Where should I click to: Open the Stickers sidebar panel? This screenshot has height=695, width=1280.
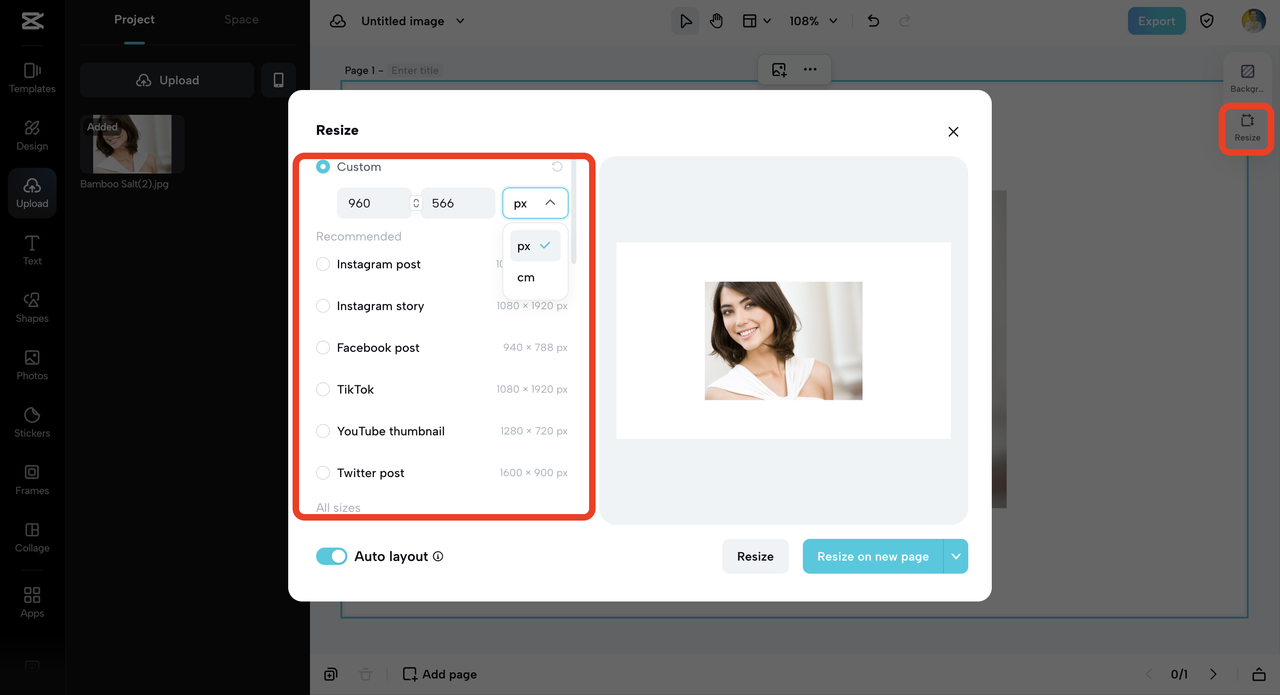[x=32, y=422]
